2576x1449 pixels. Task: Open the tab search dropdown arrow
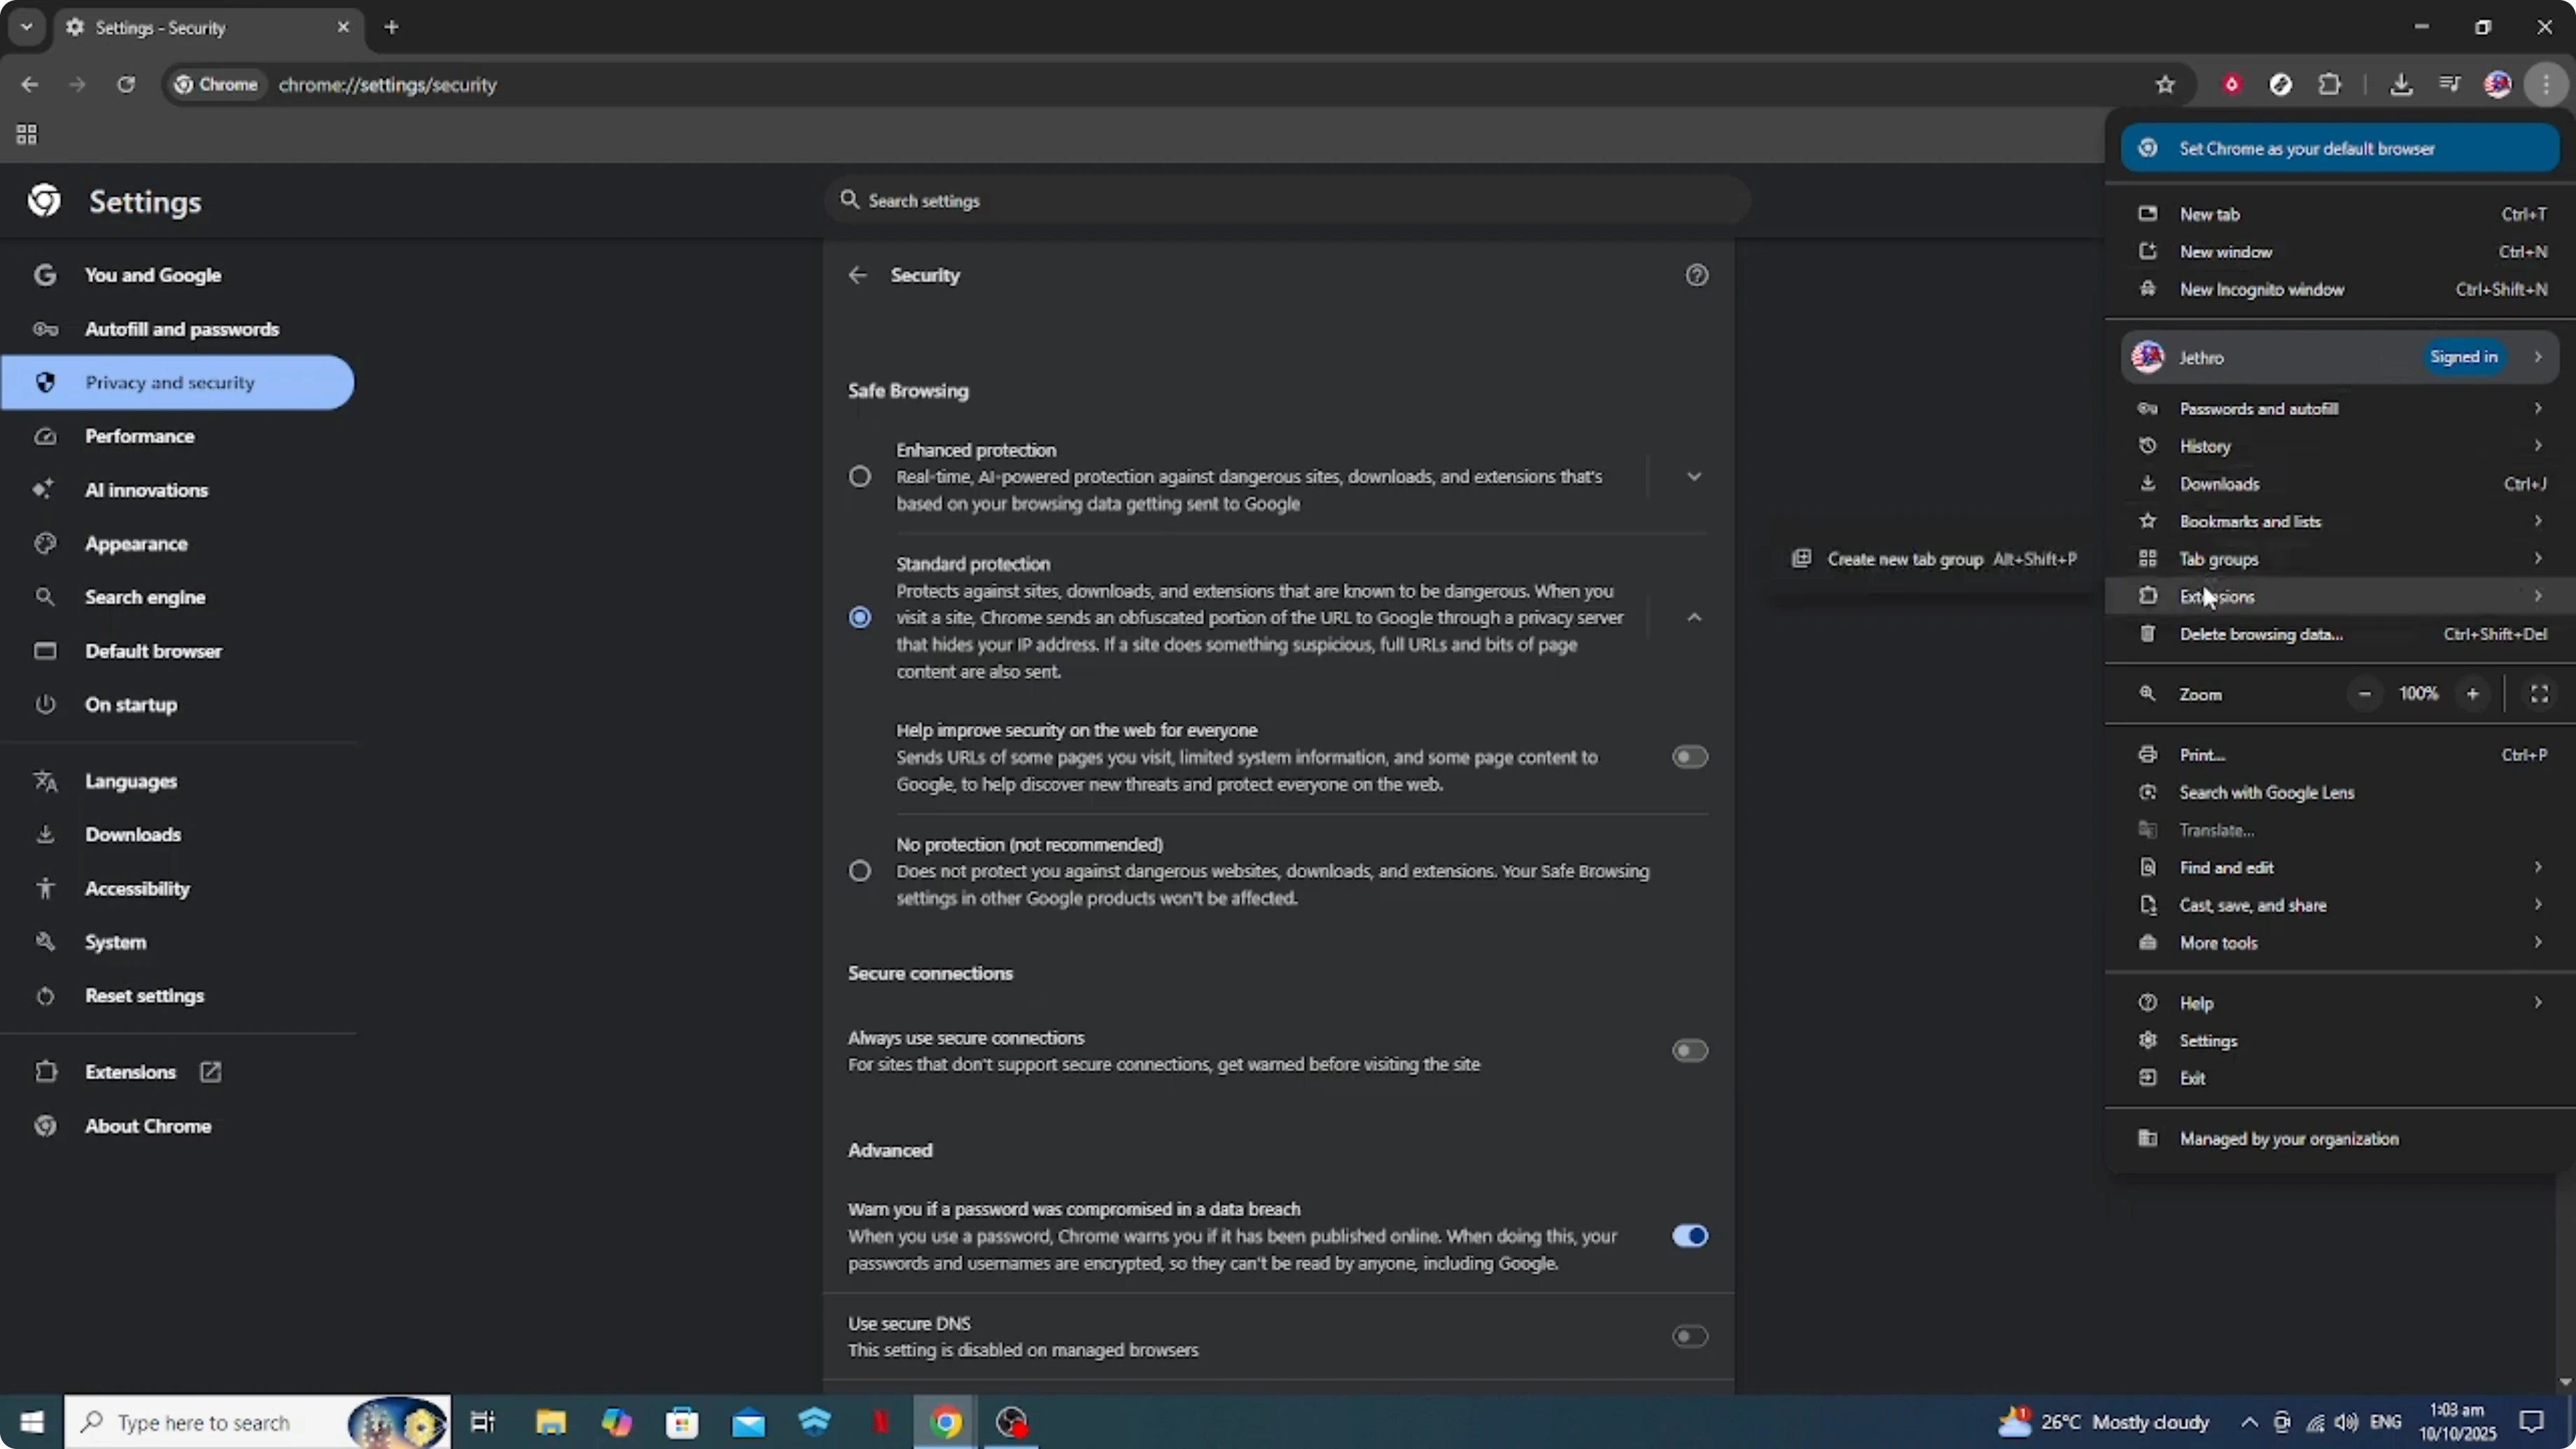tap(26, 27)
